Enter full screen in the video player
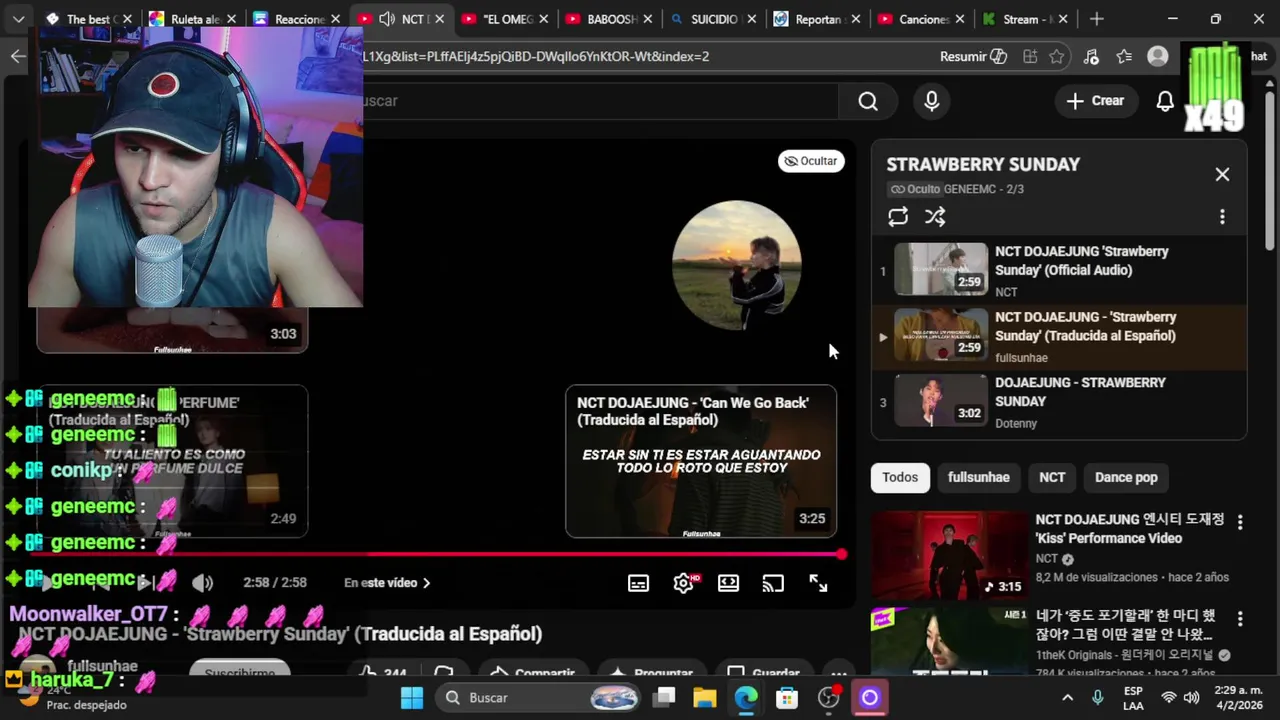 818,583
